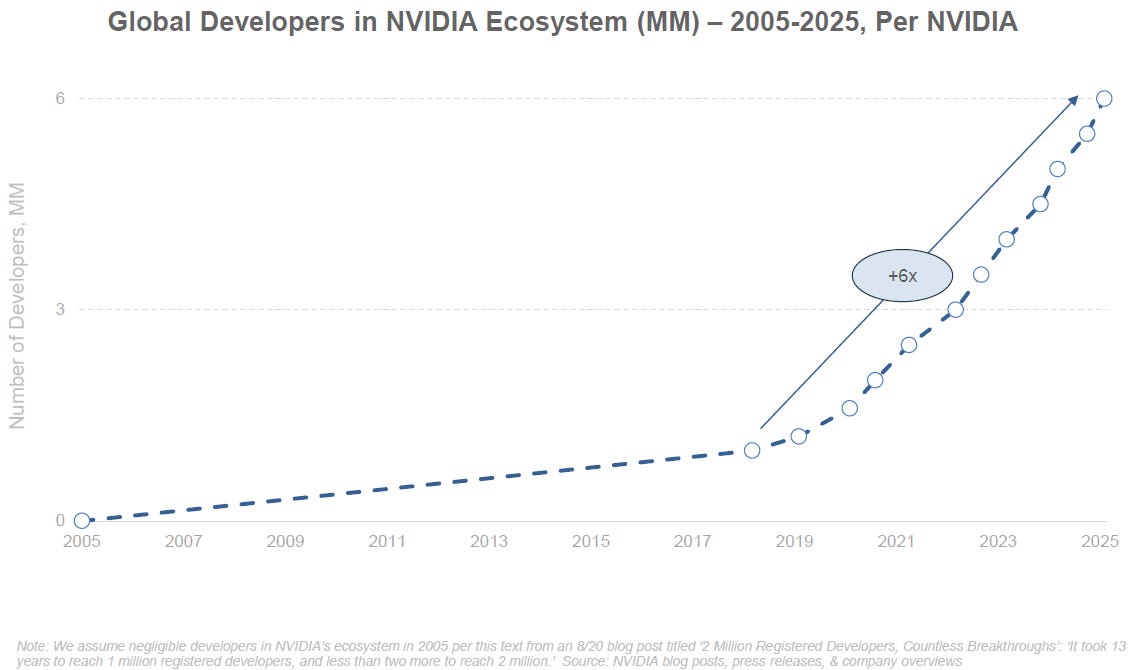The height and width of the screenshot is (670, 1131).
Task: Select the topmost data point at 6 million
Action: (1104, 99)
